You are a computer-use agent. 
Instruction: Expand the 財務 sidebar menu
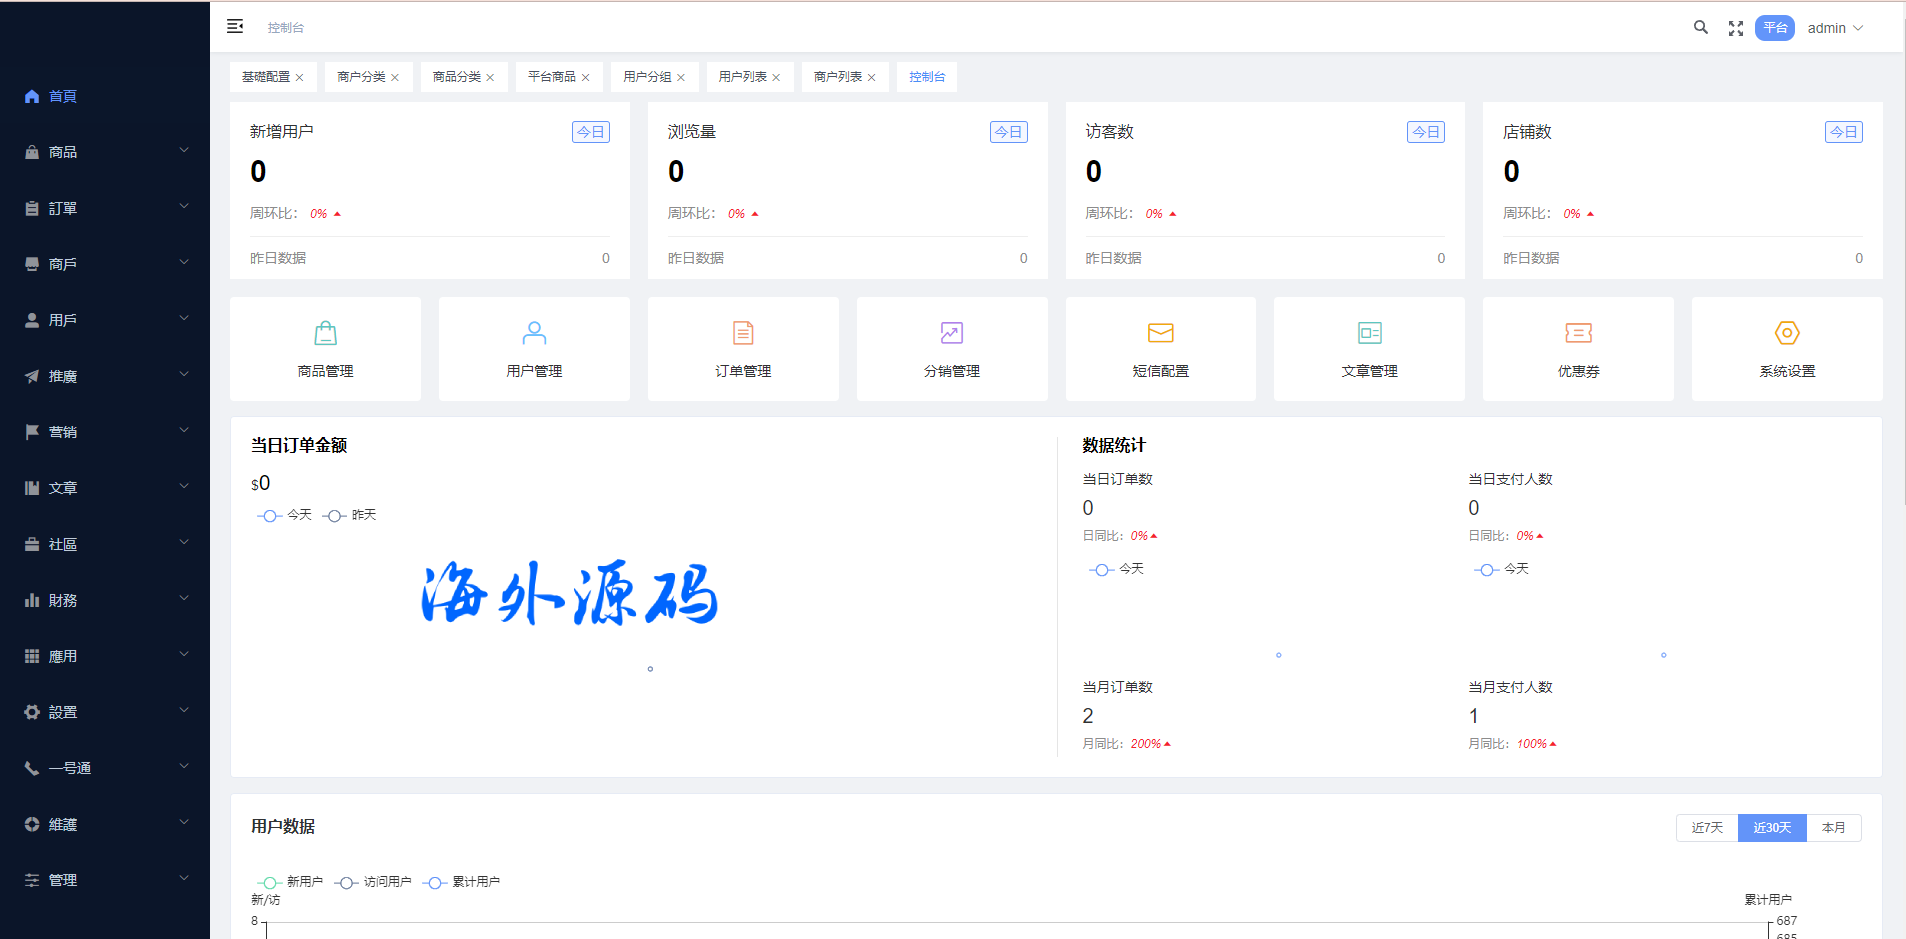[105, 600]
